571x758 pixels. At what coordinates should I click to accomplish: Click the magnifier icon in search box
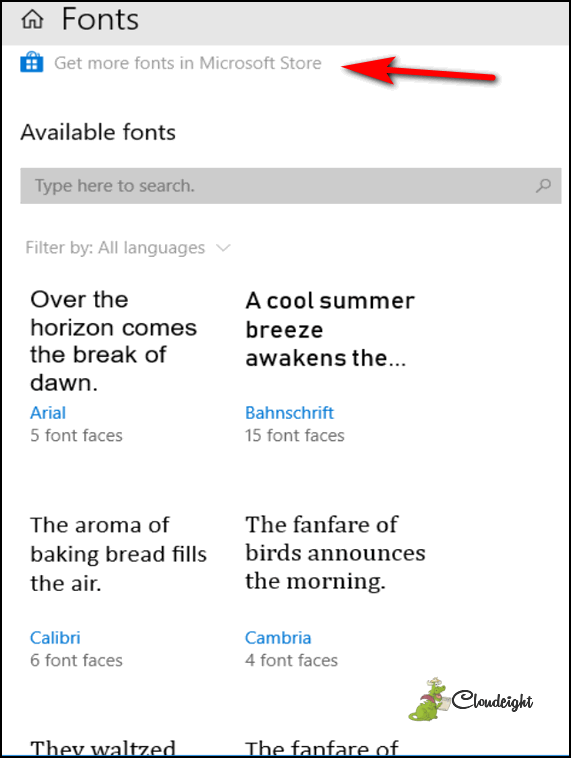click(543, 186)
